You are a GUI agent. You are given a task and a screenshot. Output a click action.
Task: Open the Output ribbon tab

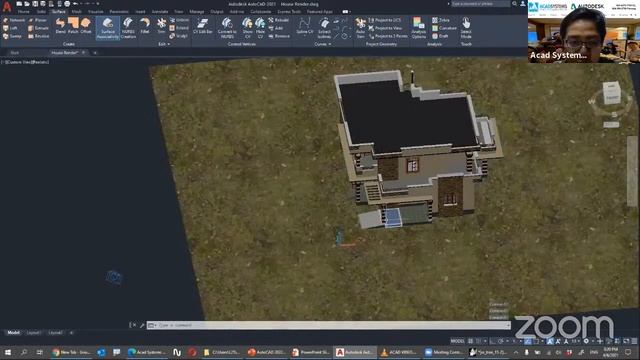coord(217,12)
